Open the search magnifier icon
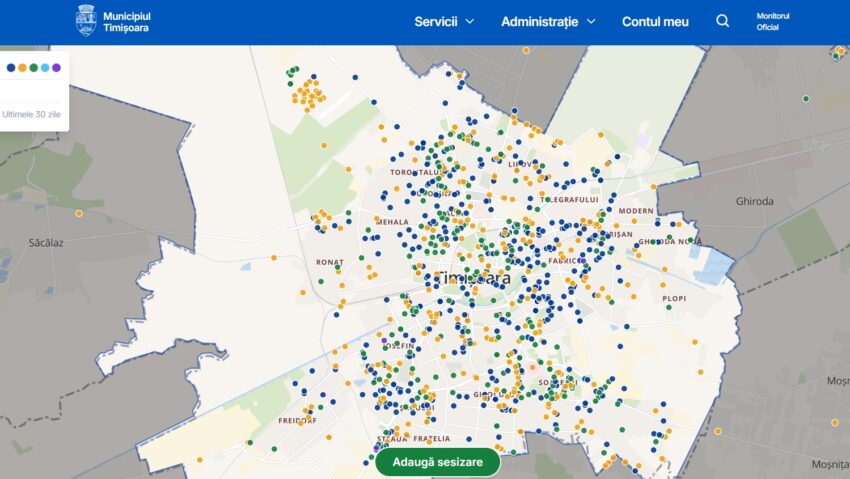 tap(722, 21)
